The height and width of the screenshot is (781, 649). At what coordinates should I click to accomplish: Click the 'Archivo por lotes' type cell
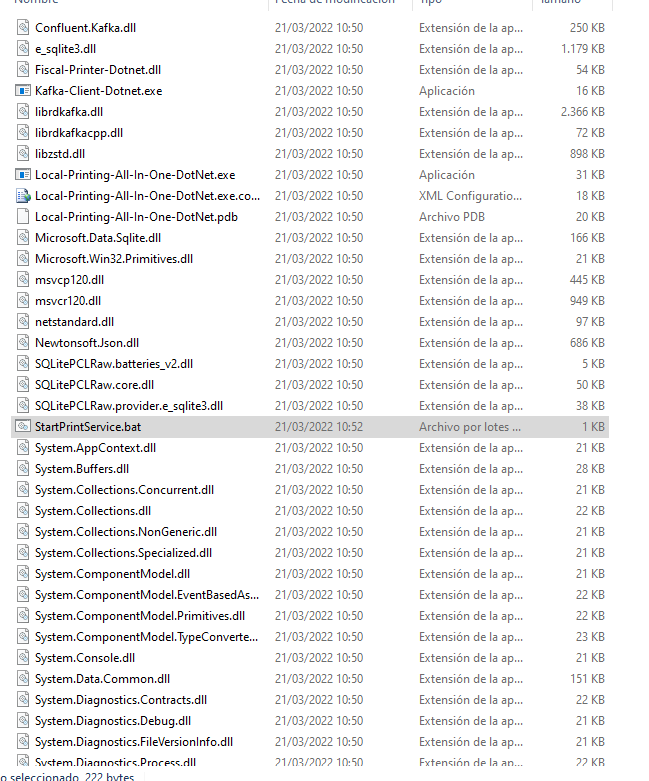pyautogui.click(x=470, y=427)
